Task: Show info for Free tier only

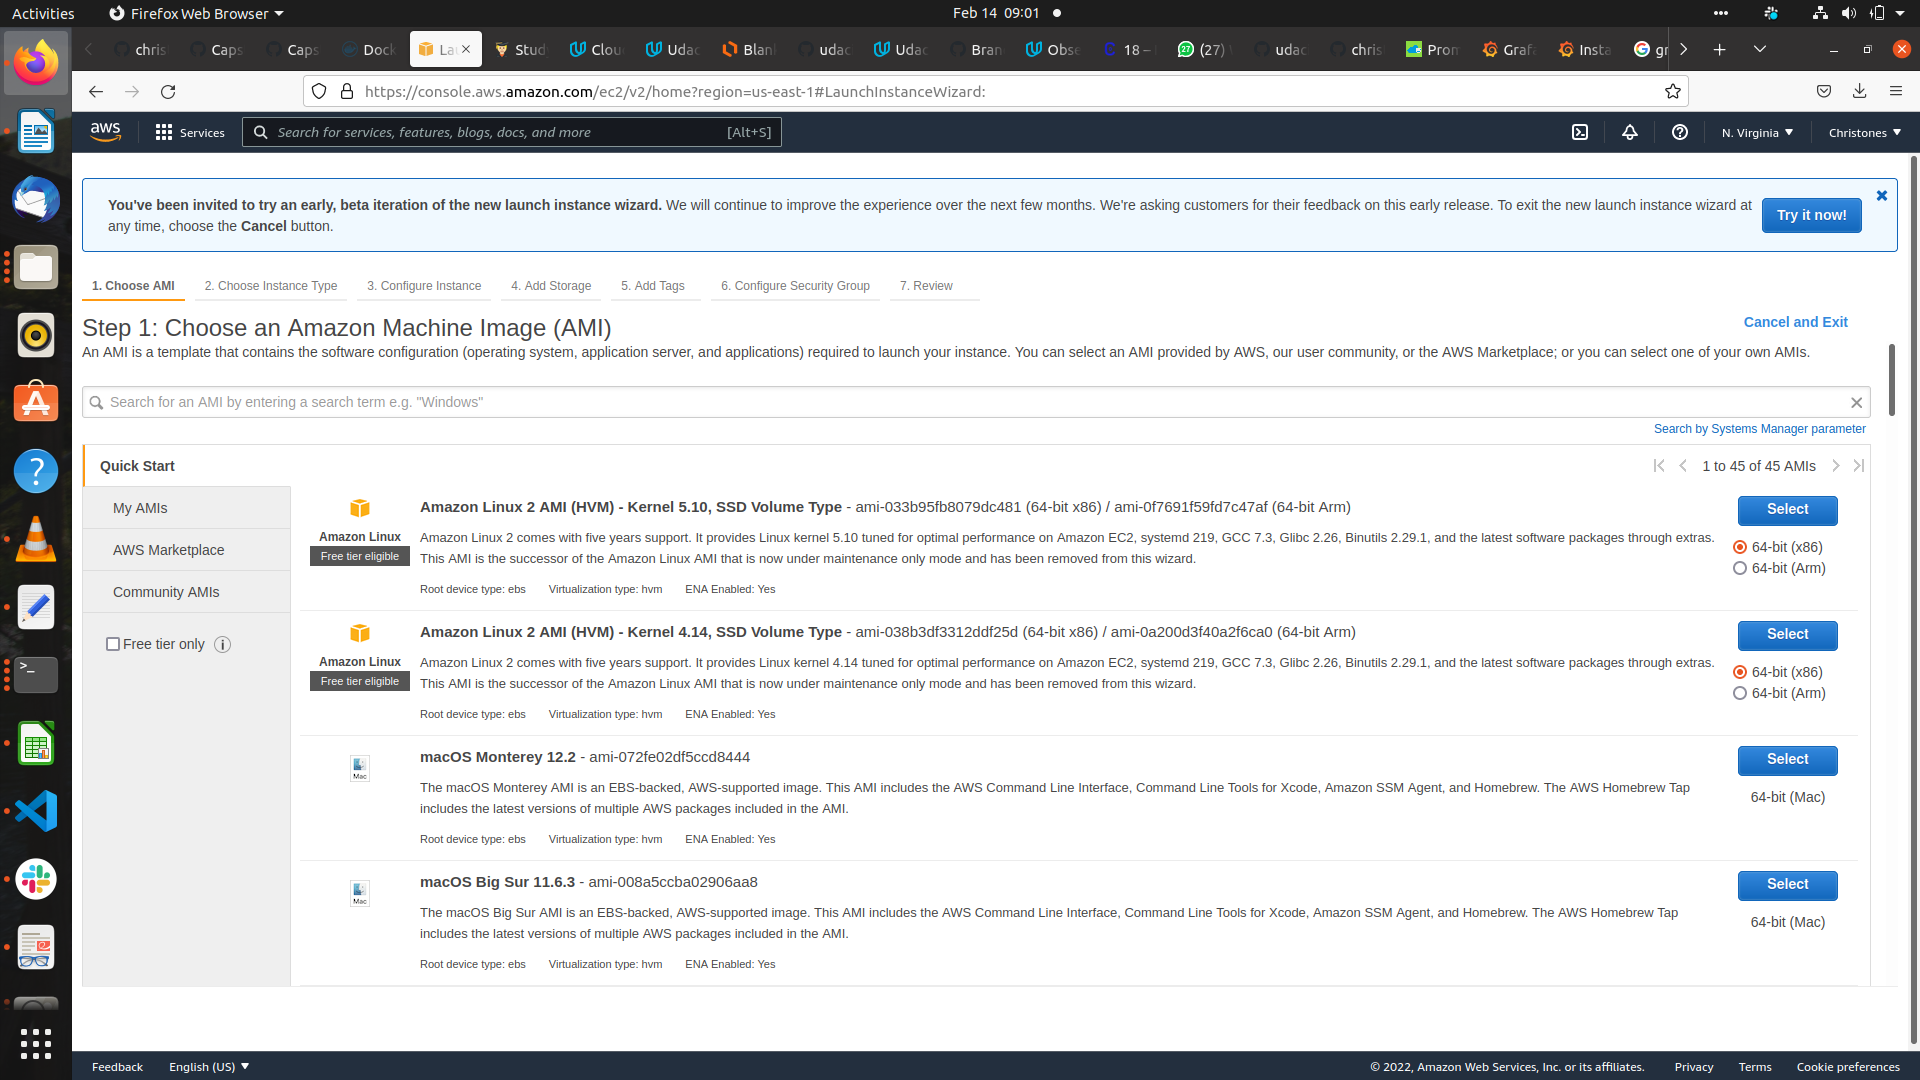Action: click(x=223, y=645)
